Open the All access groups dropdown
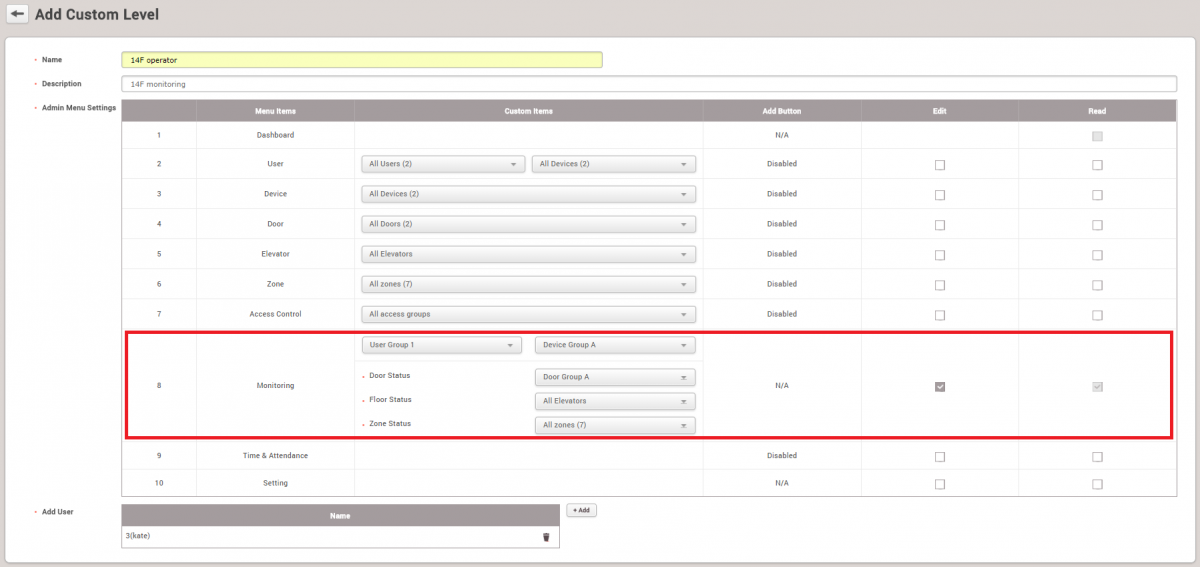1200x567 pixels. tap(528, 314)
